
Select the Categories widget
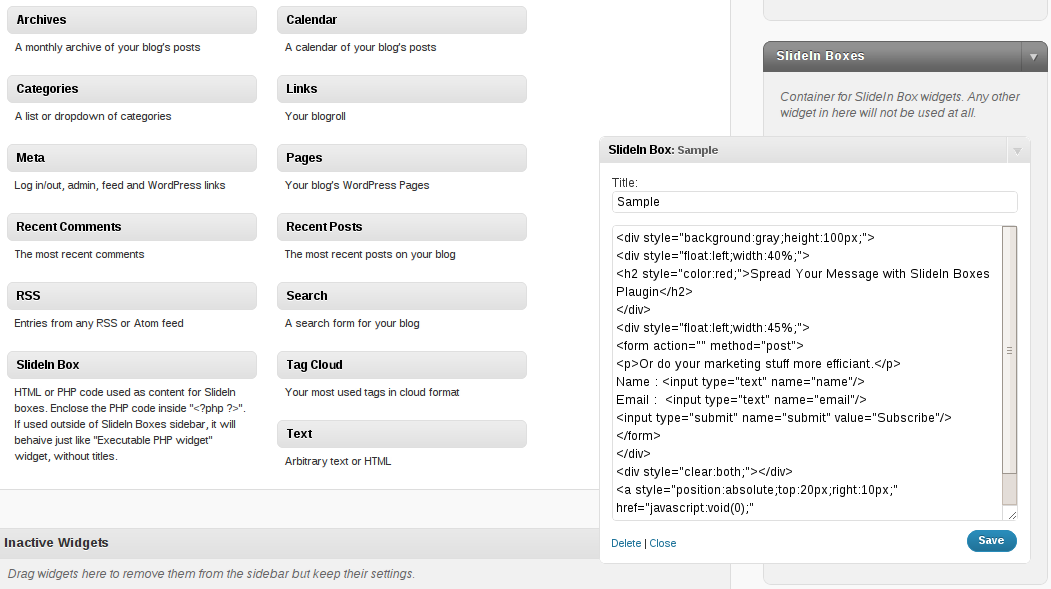tap(131, 89)
